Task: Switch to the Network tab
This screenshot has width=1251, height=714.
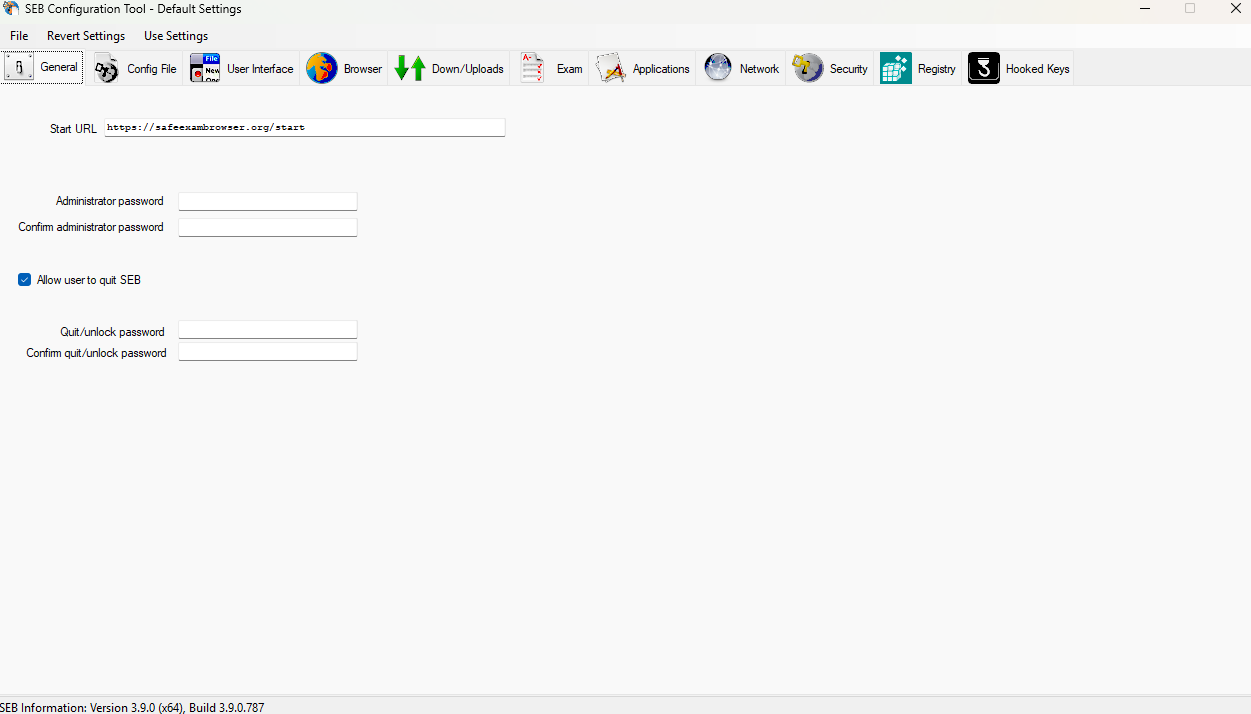Action: pyautogui.click(x=742, y=68)
